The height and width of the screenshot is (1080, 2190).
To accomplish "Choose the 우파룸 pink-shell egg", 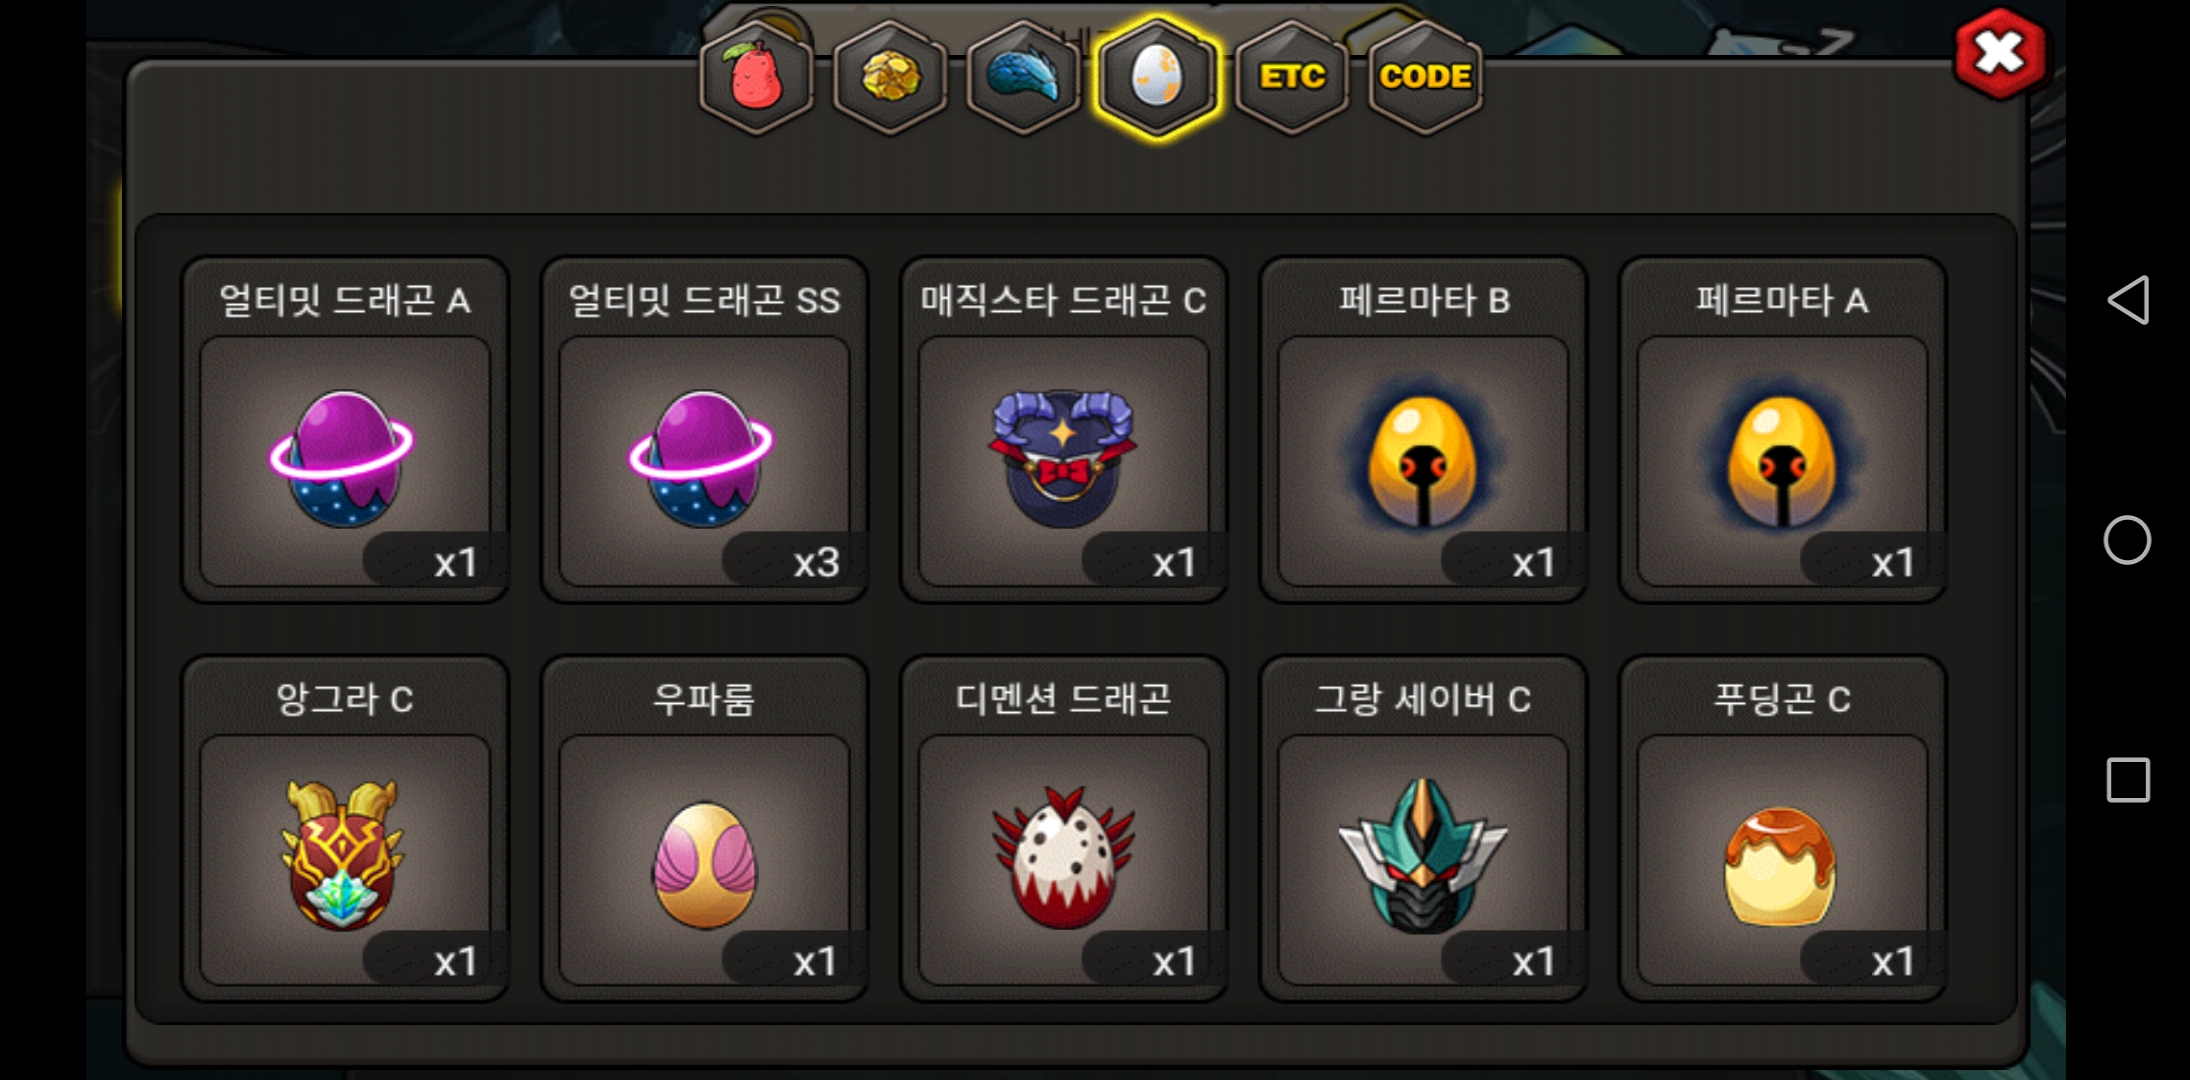I will [x=704, y=829].
